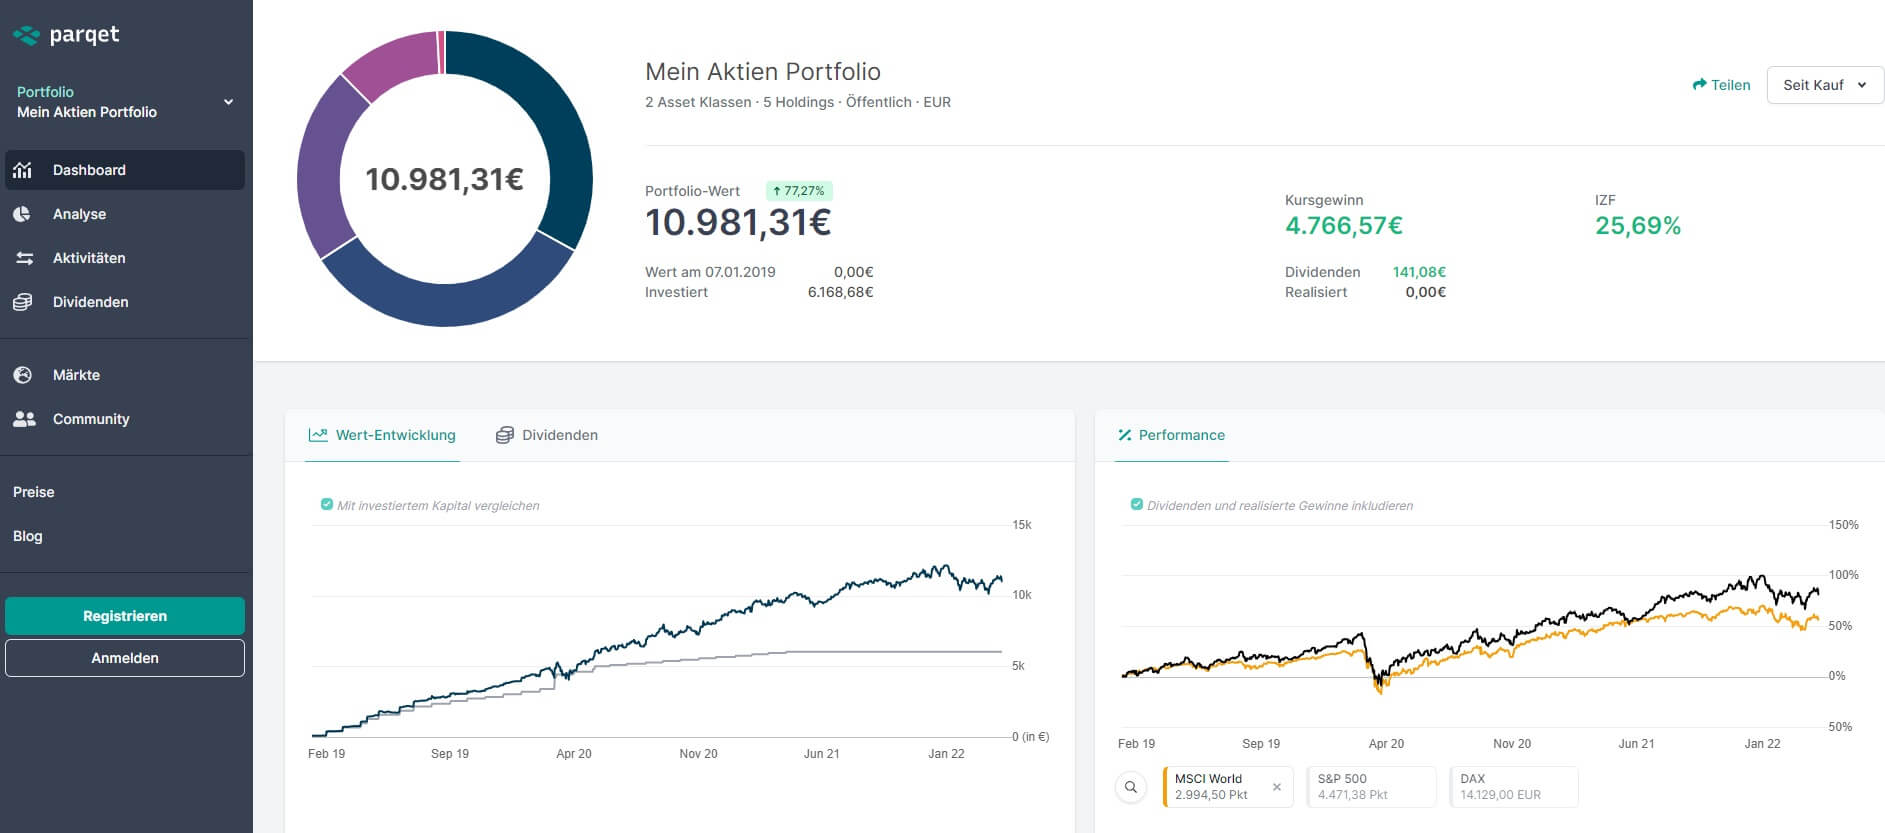Screen dimensions: 1885x833
Task: Open the 'Seit Kauf' time range dropdown
Action: (1825, 85)
